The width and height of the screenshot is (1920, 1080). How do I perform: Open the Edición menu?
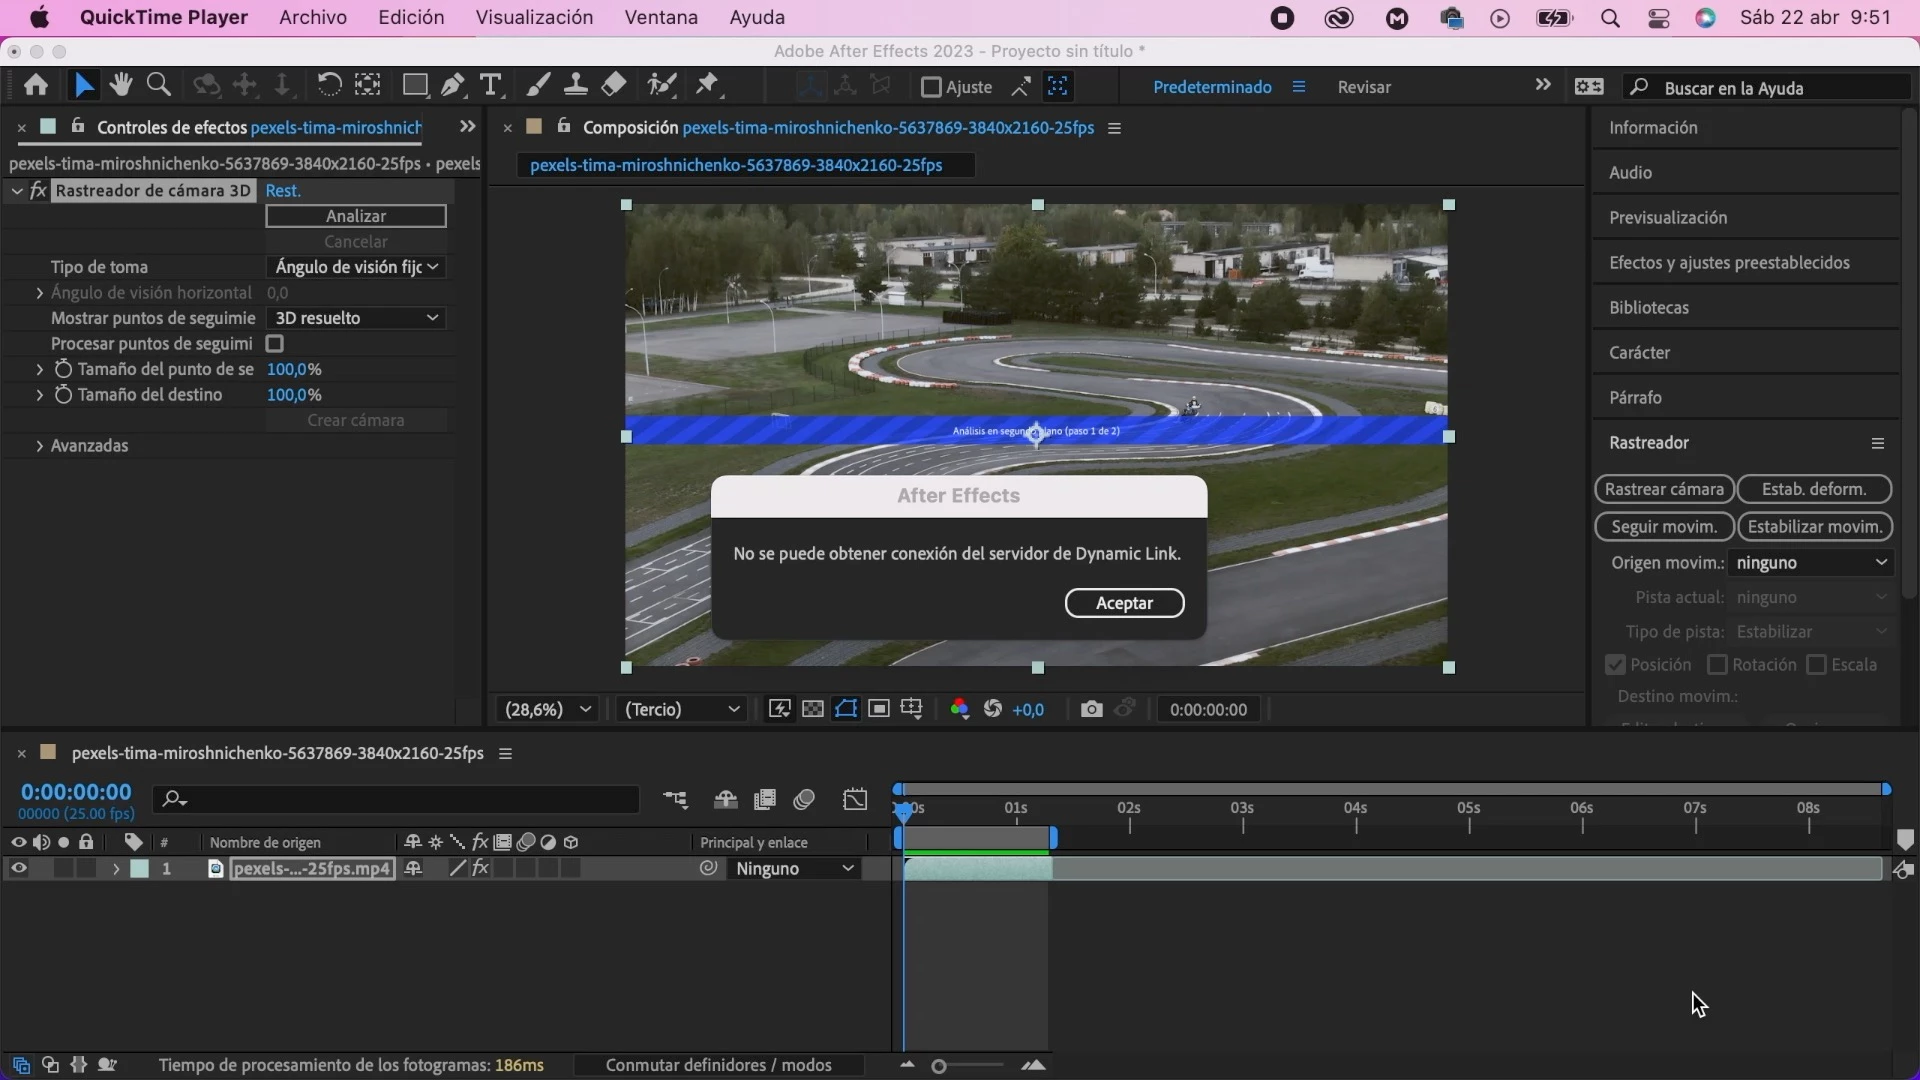pos(411,18)
